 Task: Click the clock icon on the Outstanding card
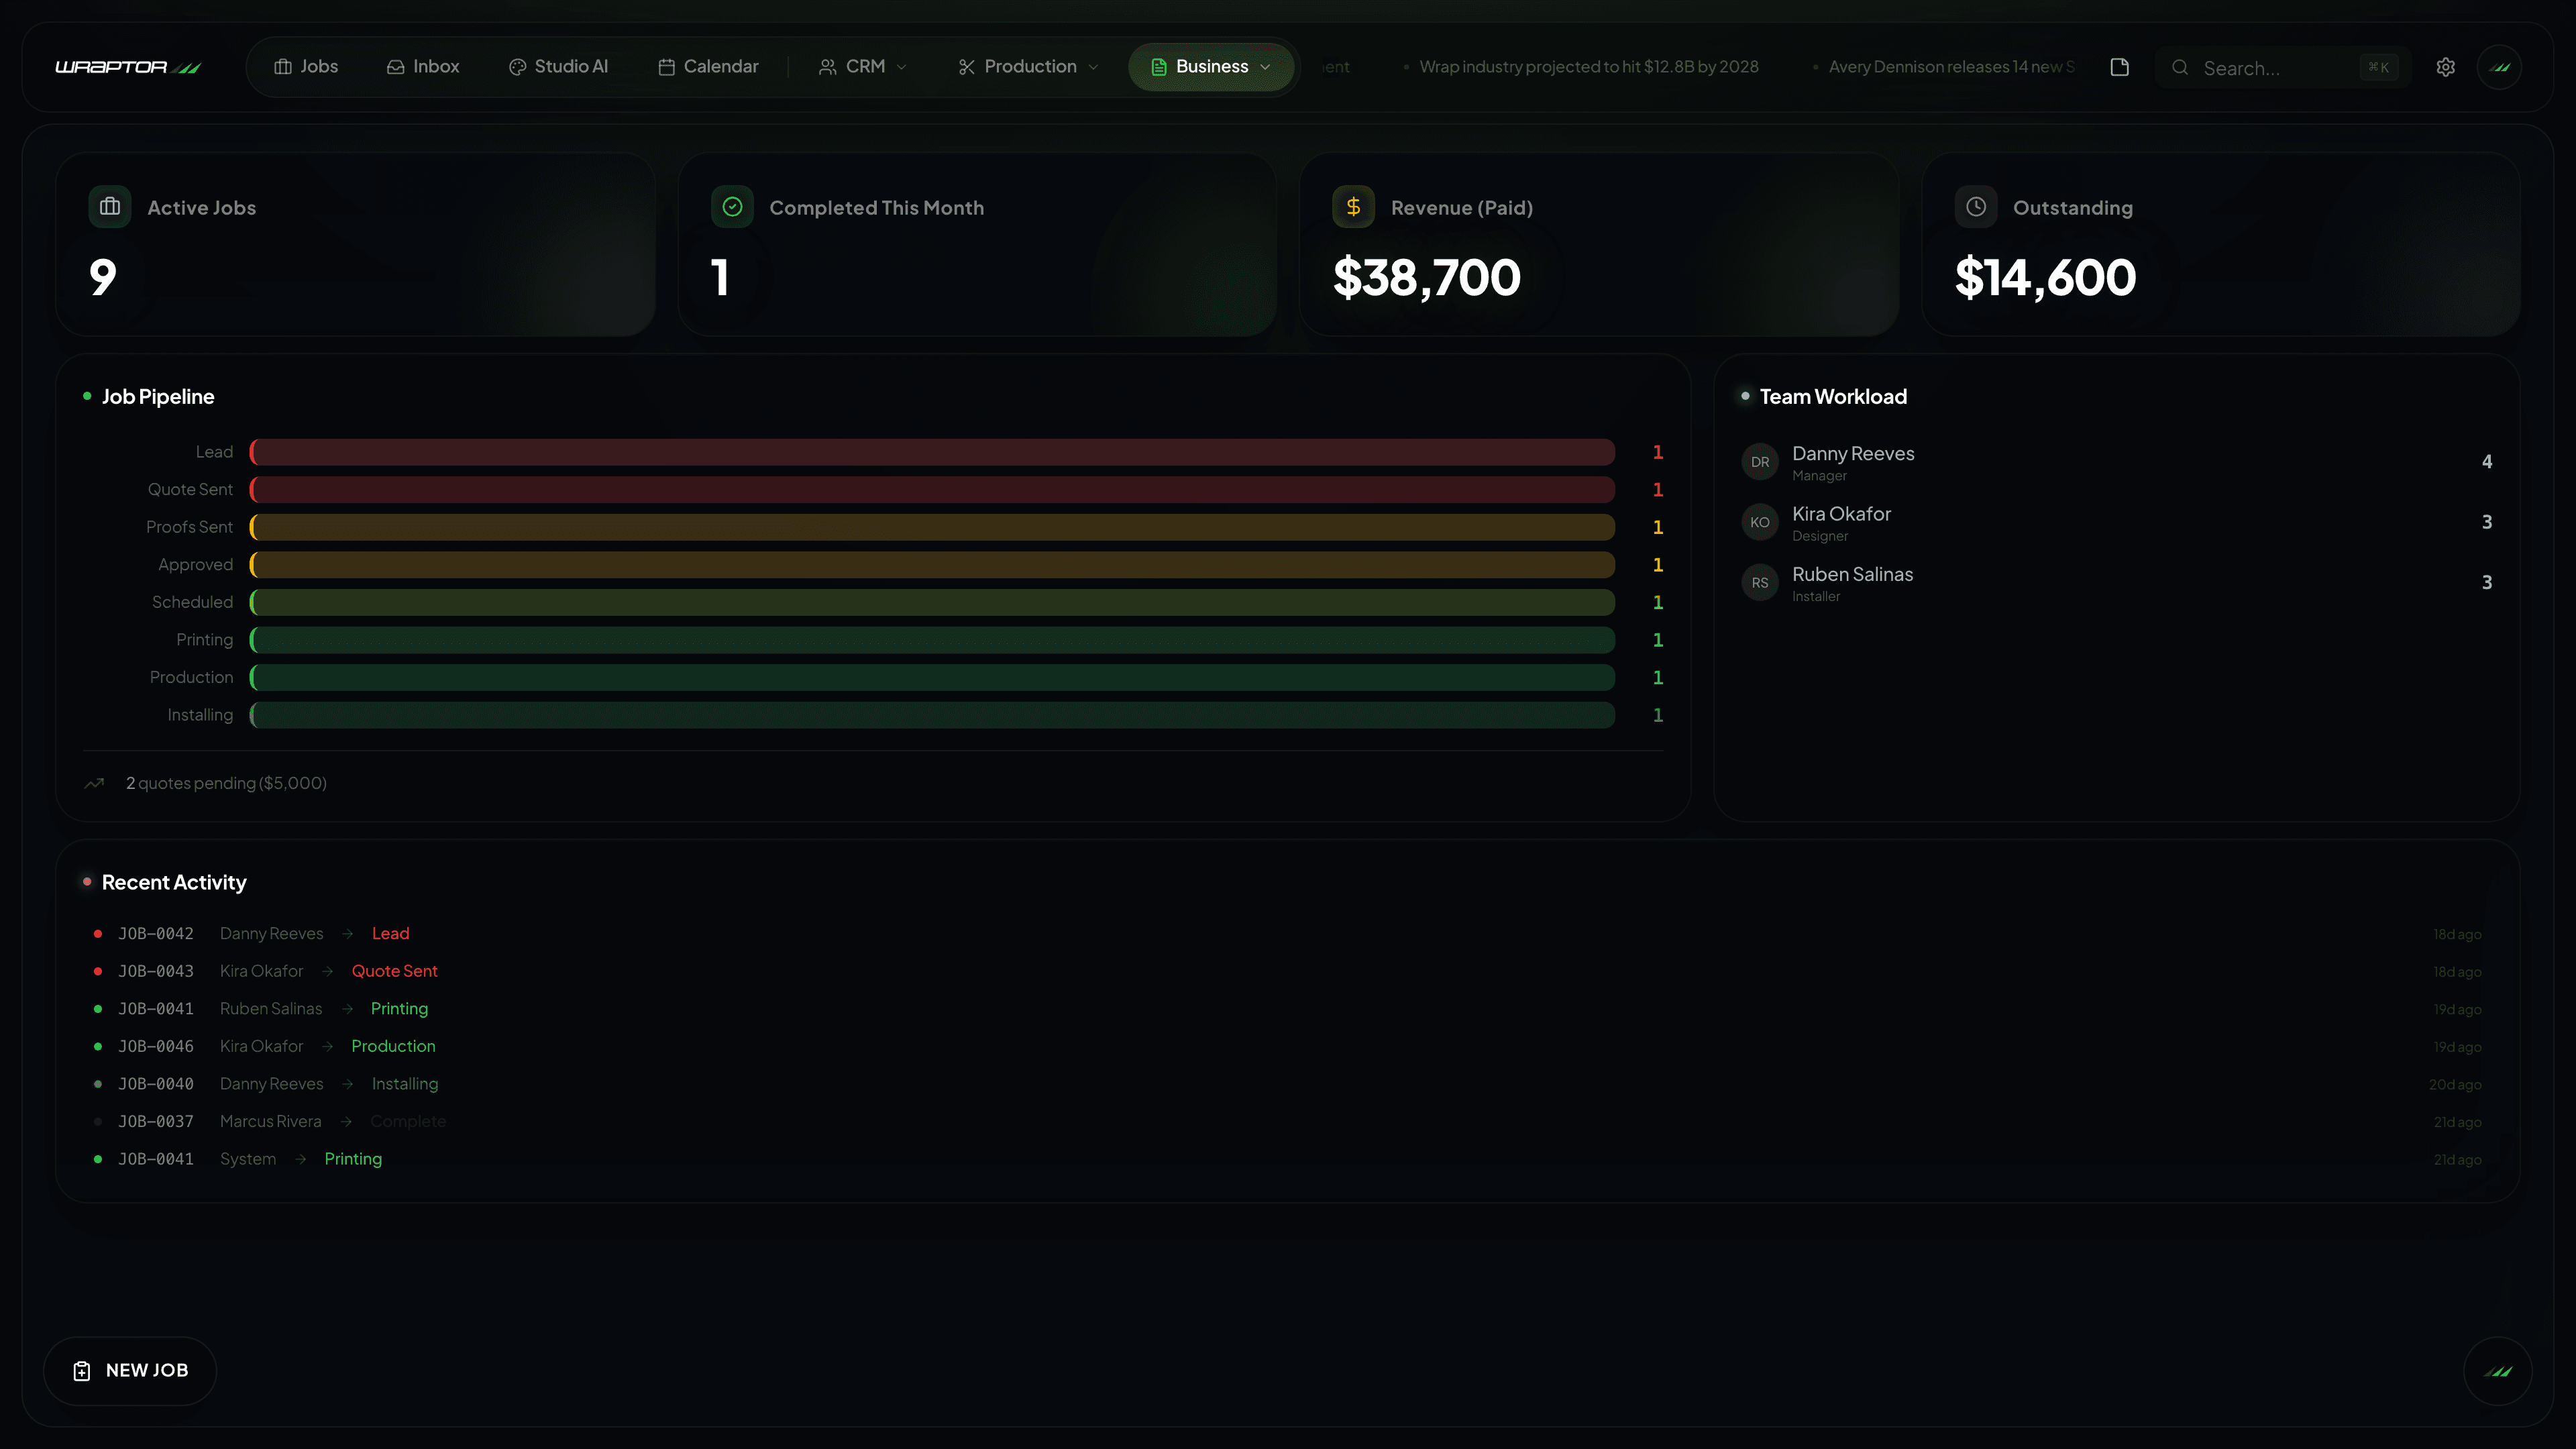[1975, 207]
